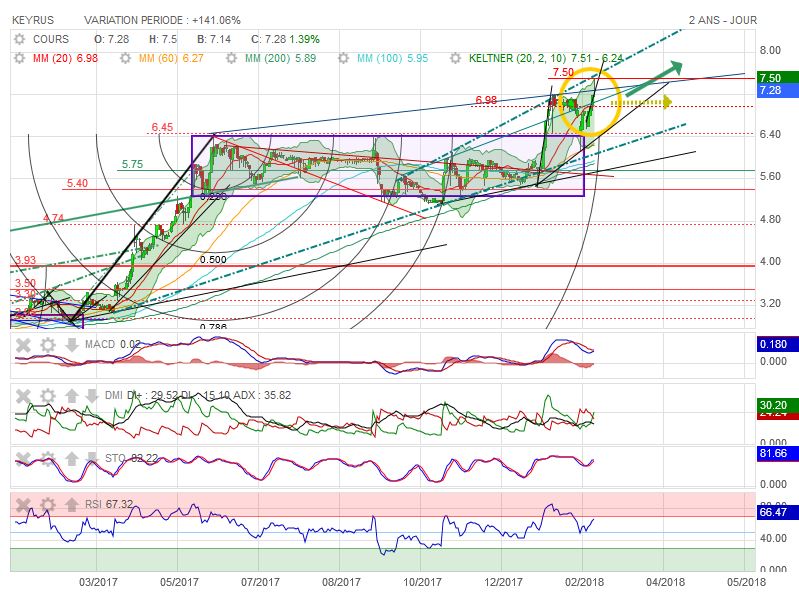The image size is (799, 596).
Task: Move the RSI panel up
Action: pyautogui.click(x=71, y=505)
